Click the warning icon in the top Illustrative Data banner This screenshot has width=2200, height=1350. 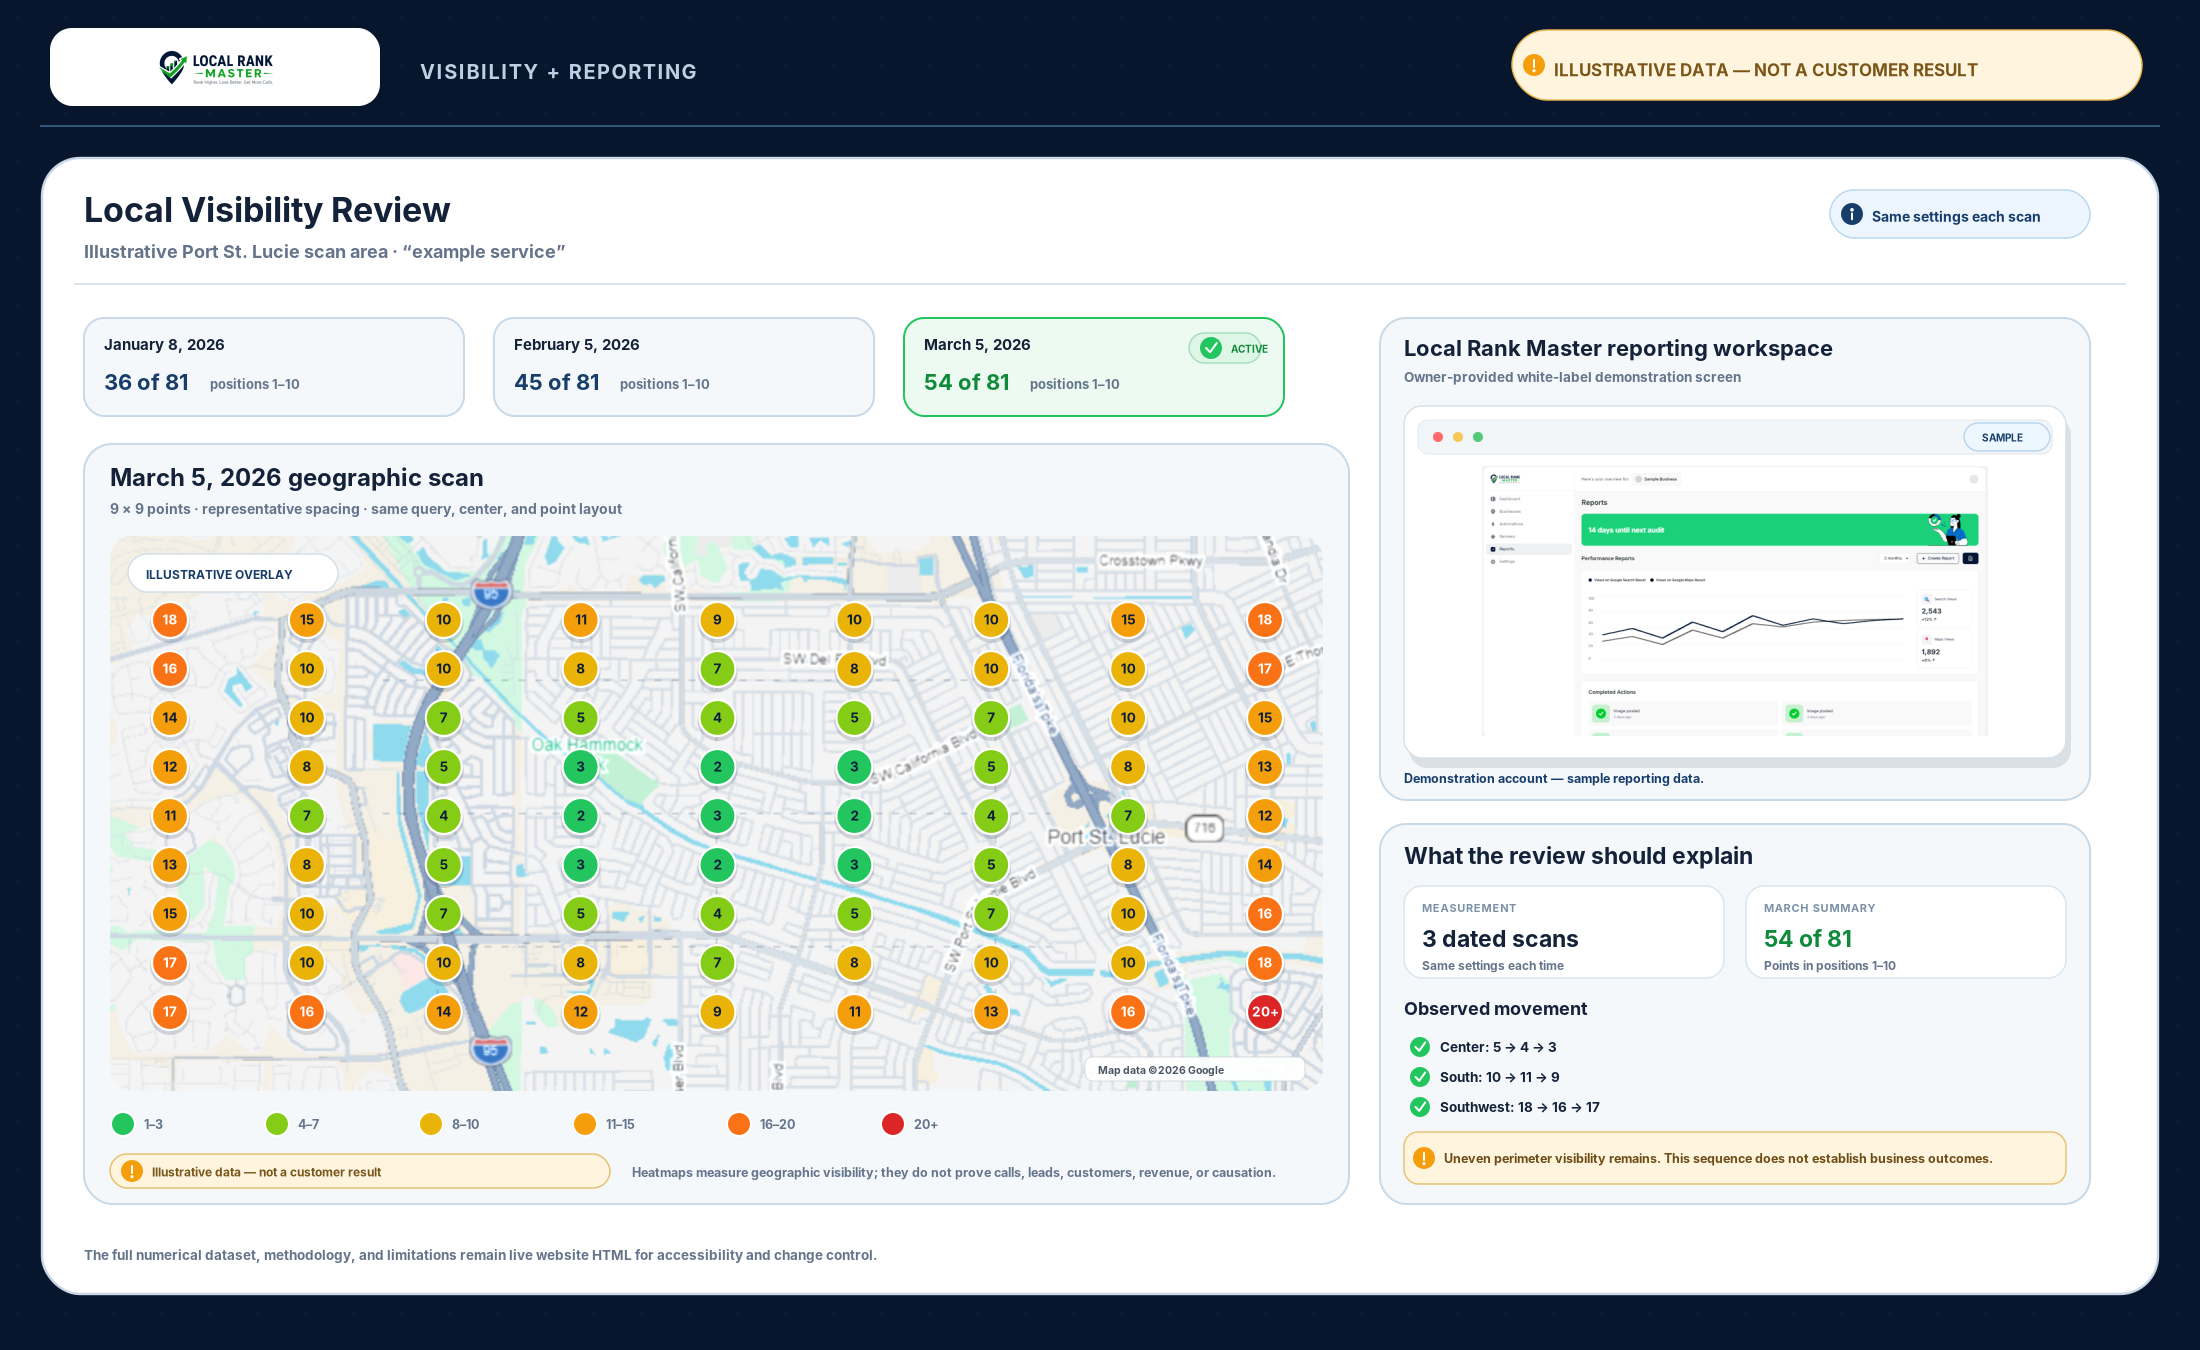(1534, 65)
